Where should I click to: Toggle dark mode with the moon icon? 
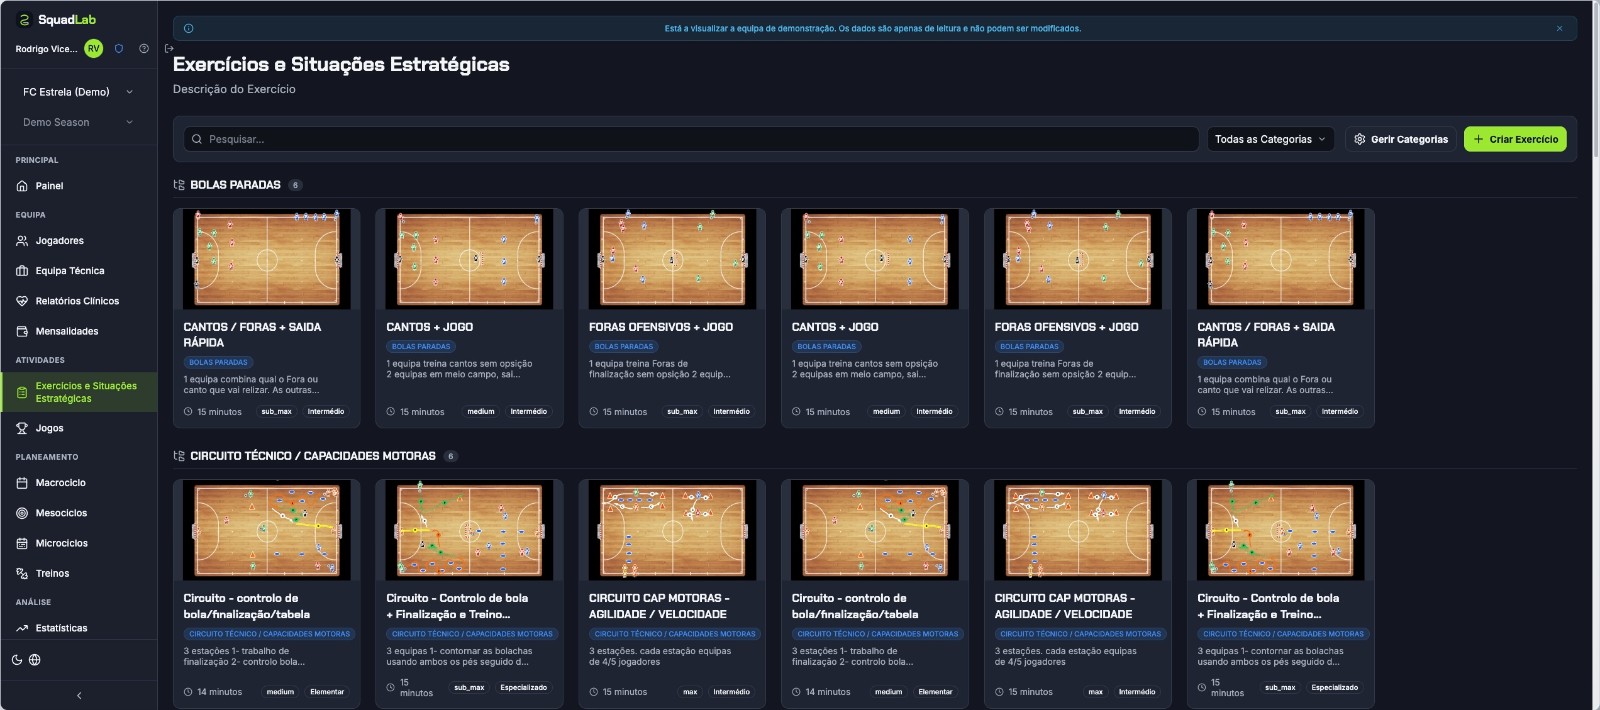point(17,660)
